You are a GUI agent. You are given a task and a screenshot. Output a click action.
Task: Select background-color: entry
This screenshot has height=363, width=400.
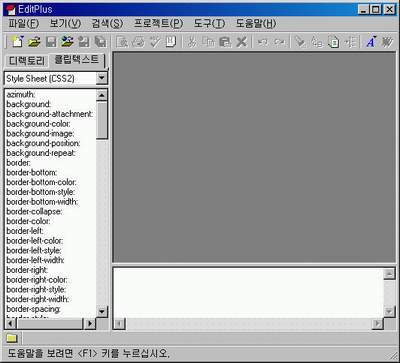click(38, 124)
